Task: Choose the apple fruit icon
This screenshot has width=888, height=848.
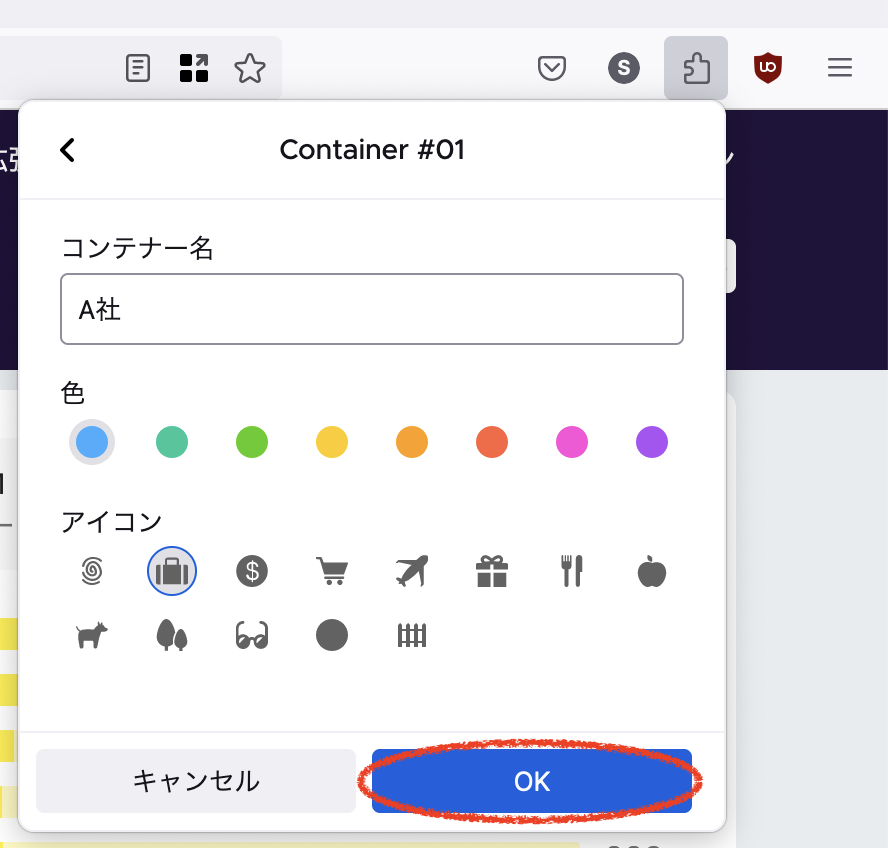Action: (652, 572)
